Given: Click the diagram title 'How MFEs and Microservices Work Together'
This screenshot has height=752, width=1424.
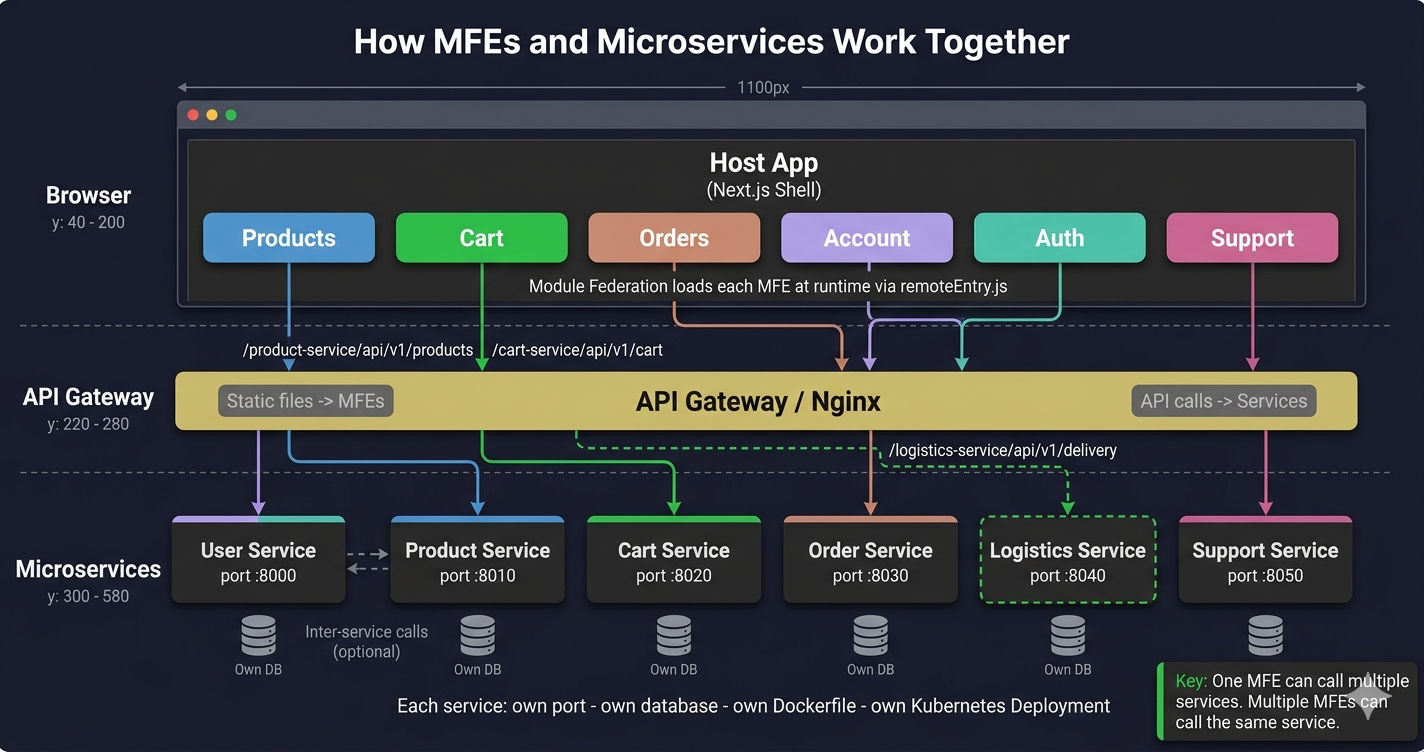Looking at the screenshot, I should click(x=711, y=42).
